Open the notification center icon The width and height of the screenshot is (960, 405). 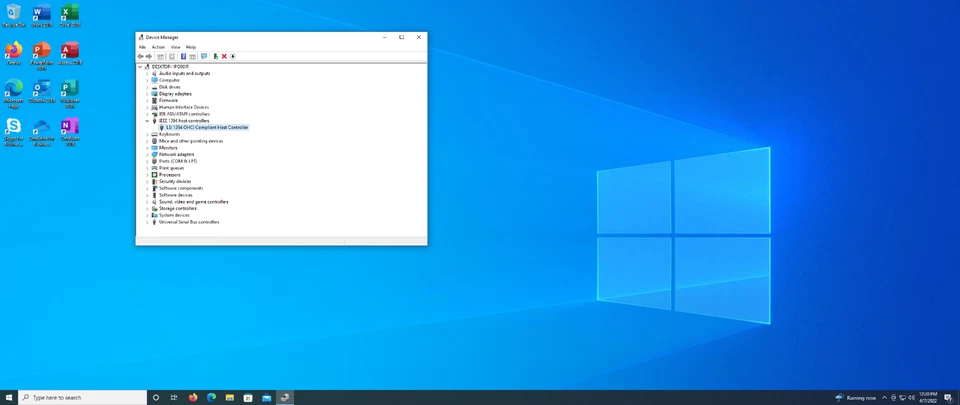[948, 398]
